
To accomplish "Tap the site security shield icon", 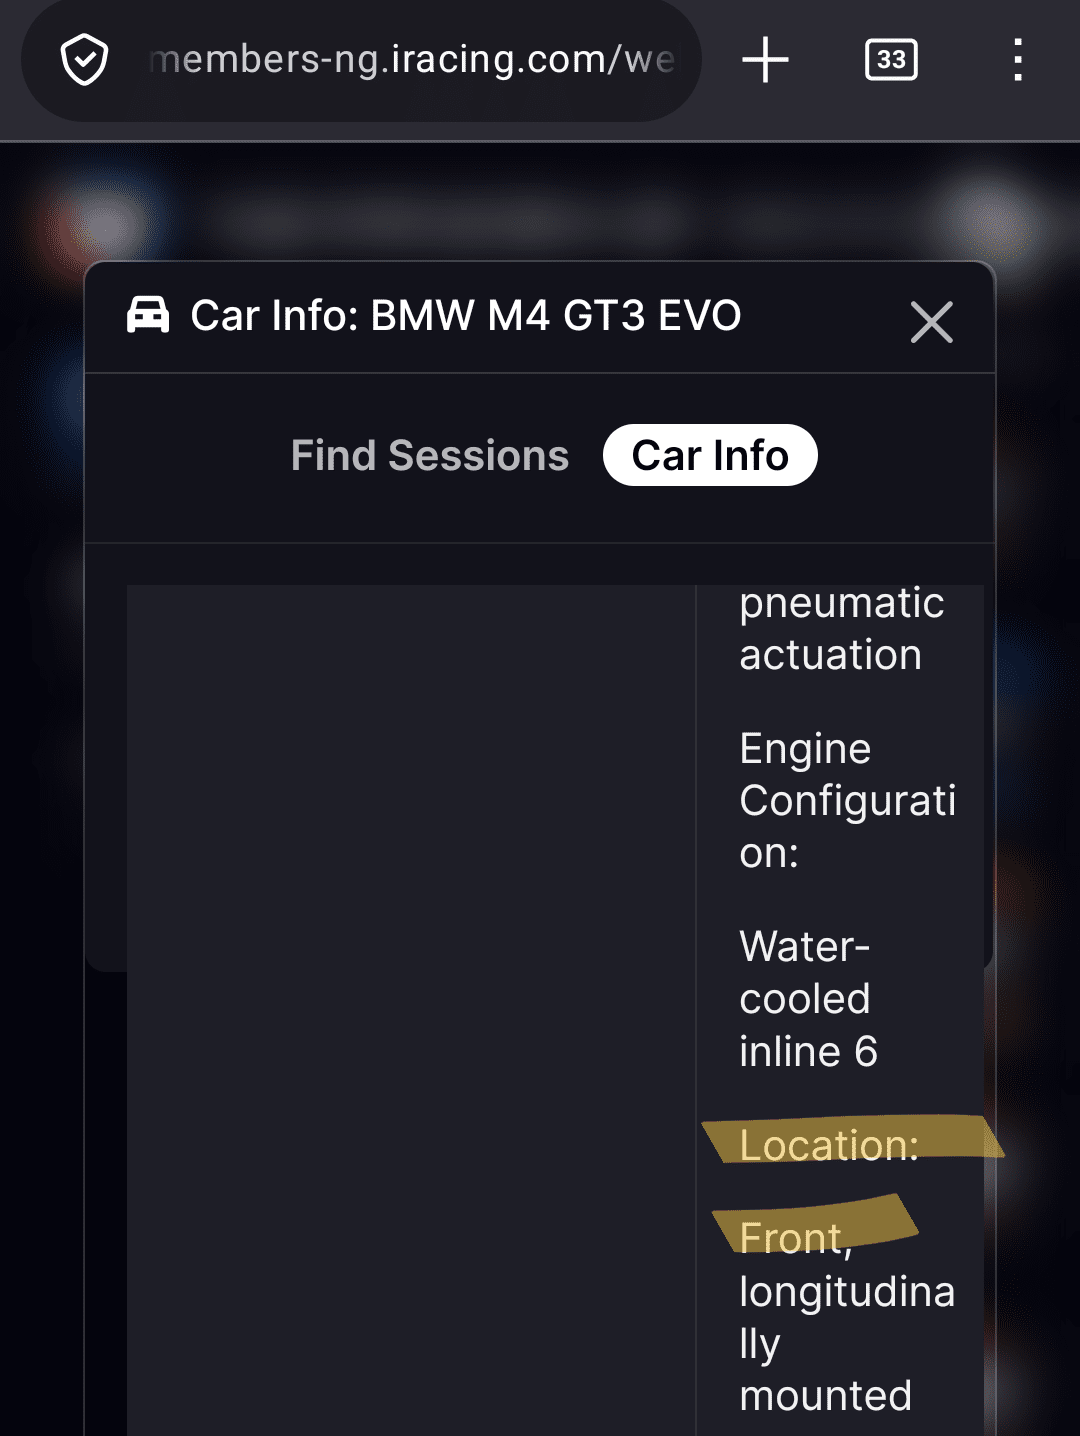I will [x=84, y=60].
